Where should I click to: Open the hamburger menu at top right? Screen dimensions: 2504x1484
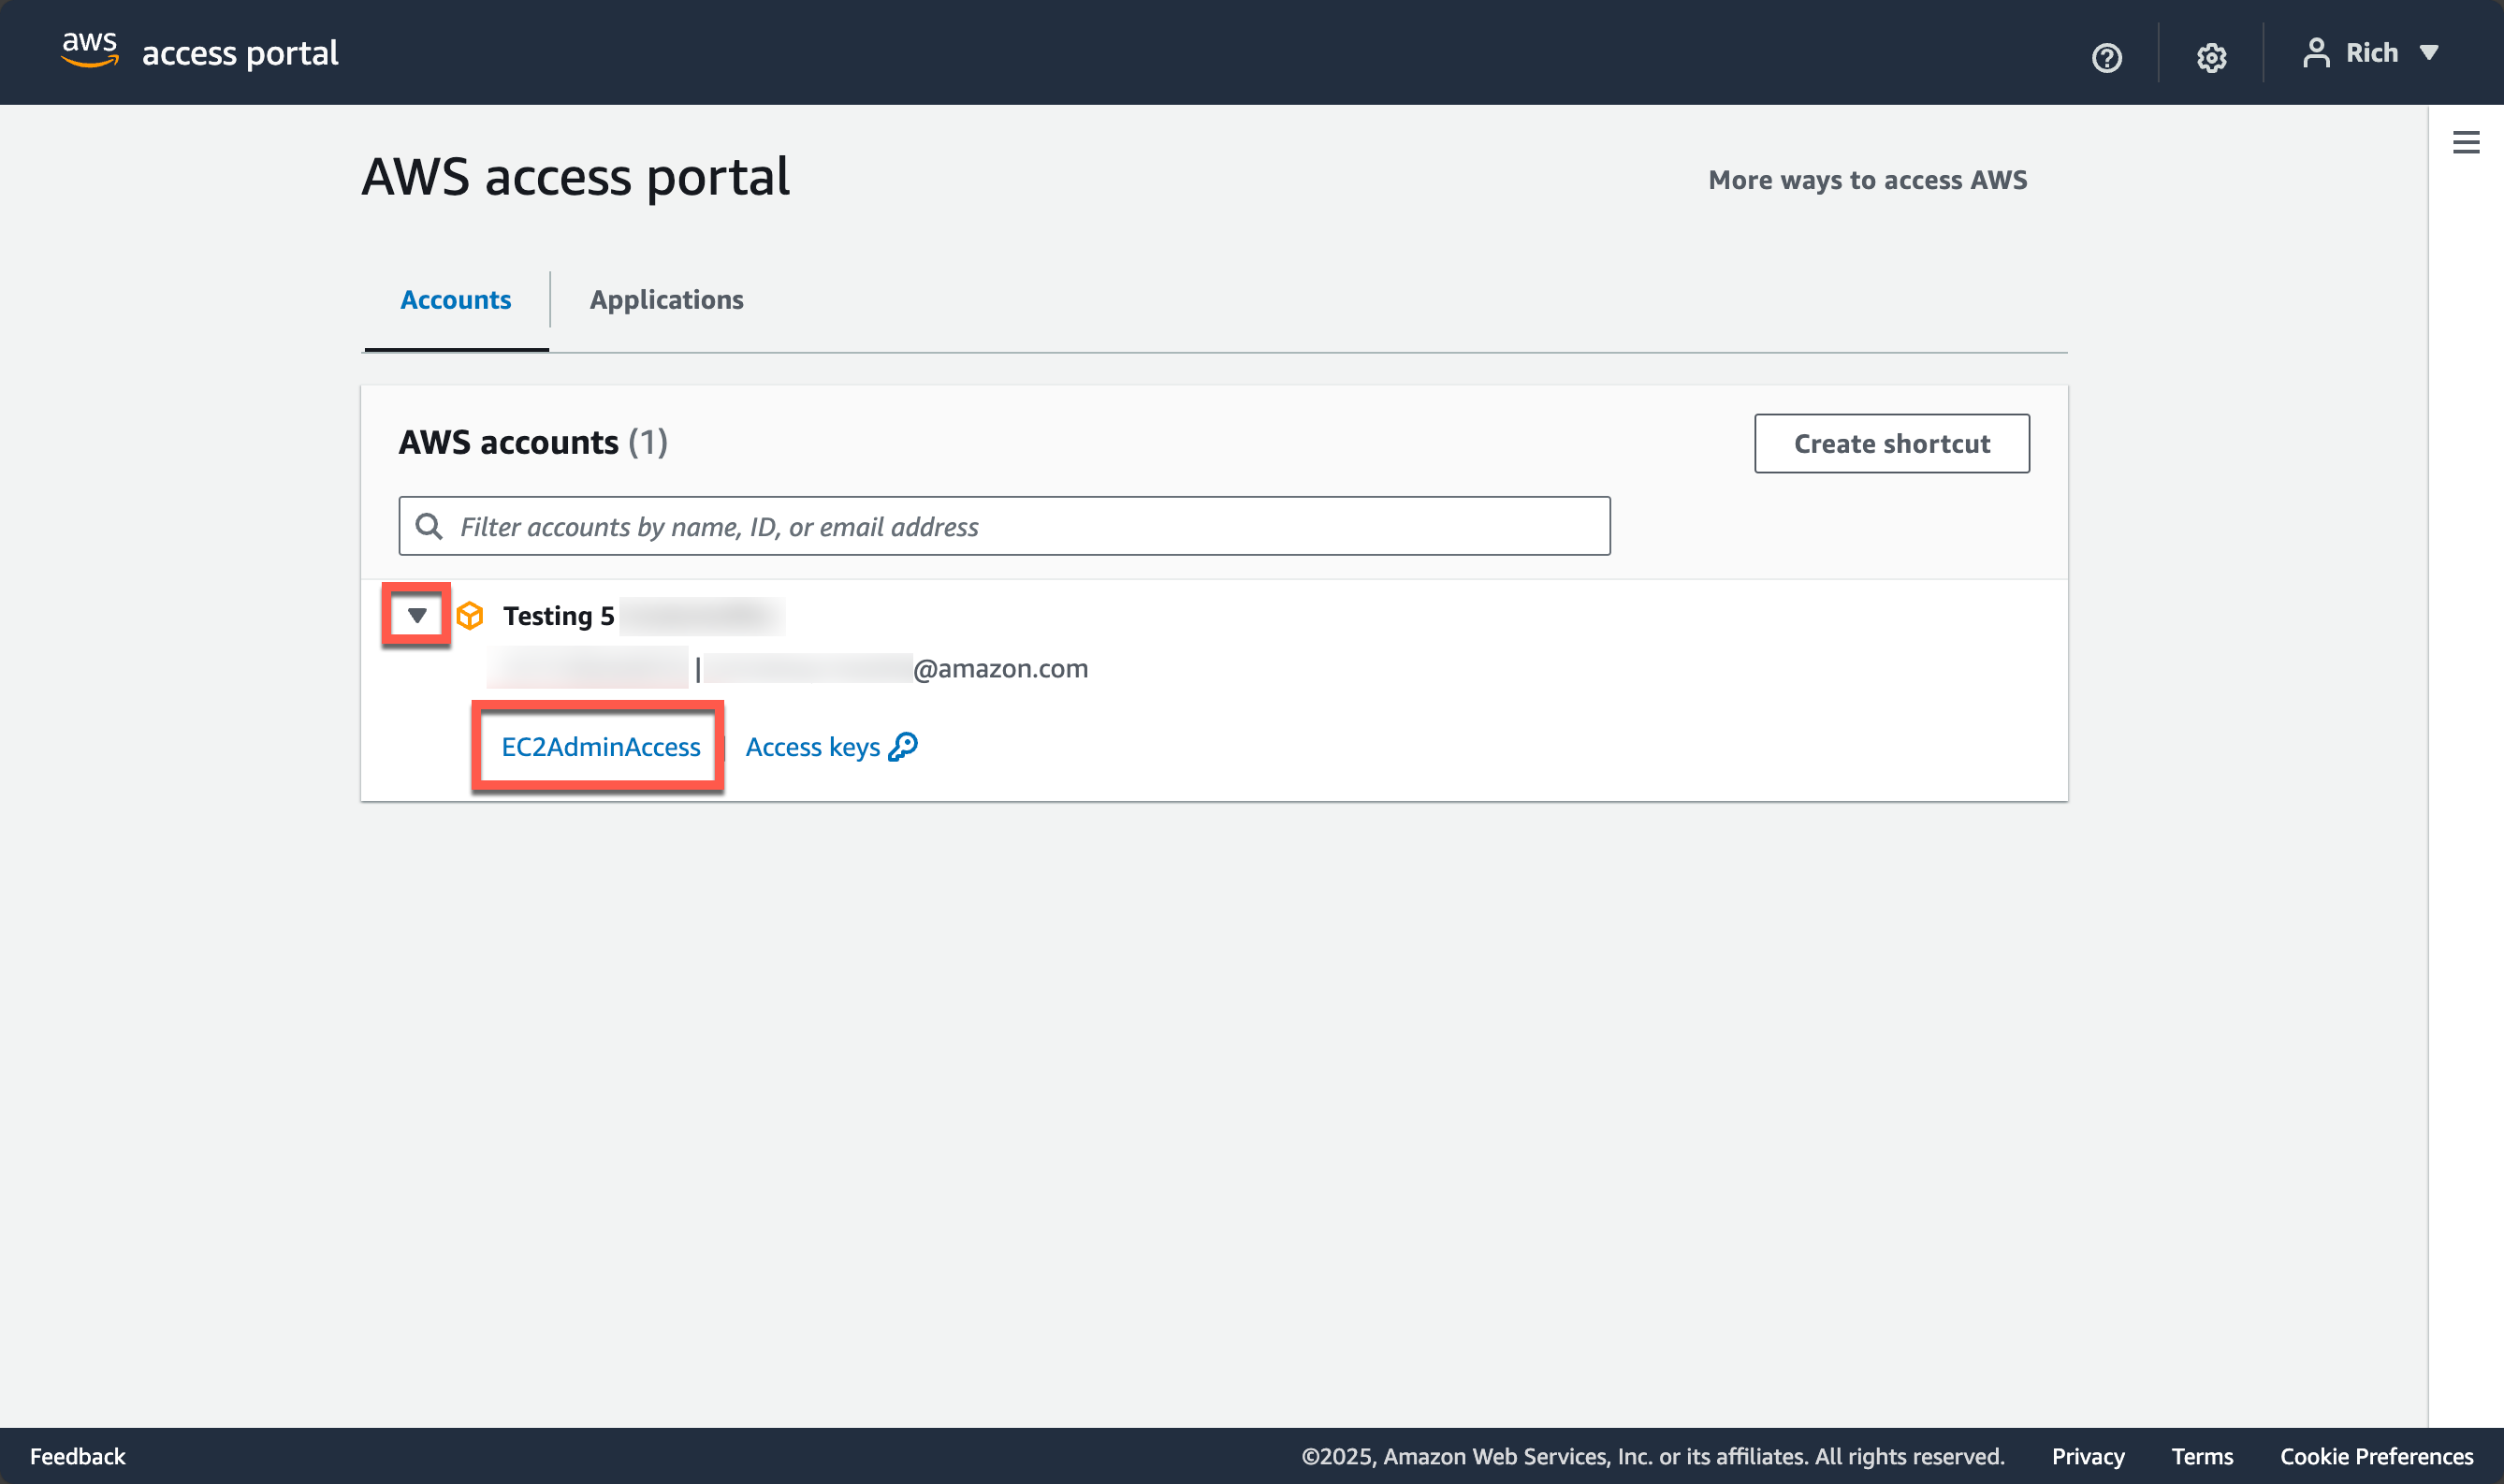pos(2467,142)
